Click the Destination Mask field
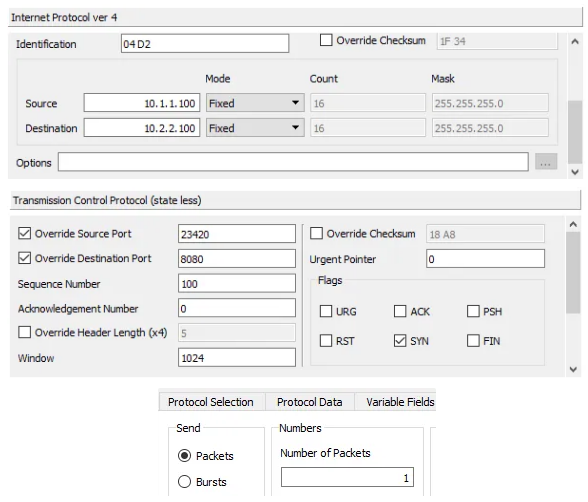 (490, 128)
